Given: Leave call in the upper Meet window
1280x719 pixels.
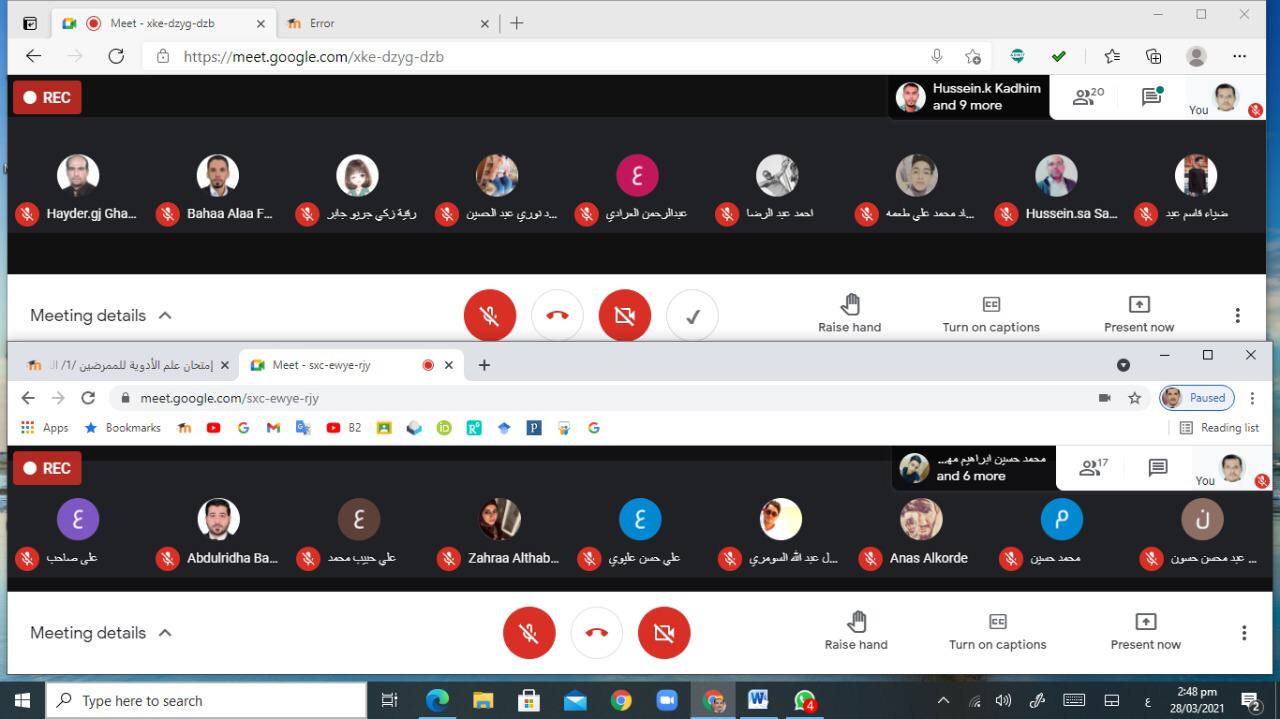Looking at the screenshot, I should (x=557, y=315).
